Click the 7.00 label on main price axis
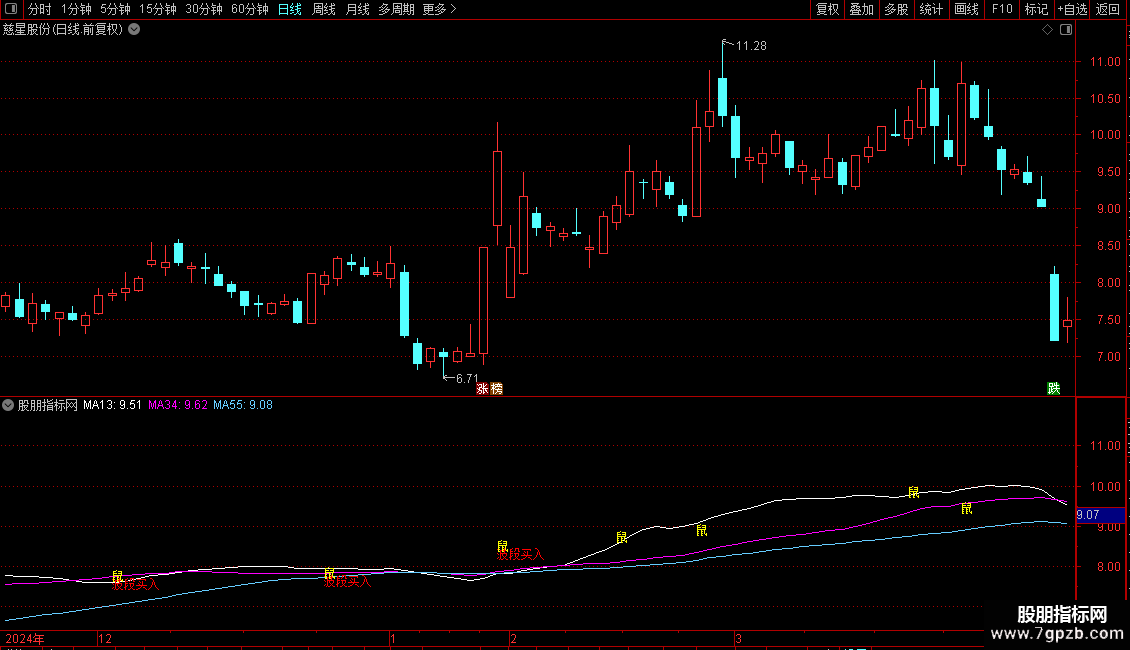1130x650 pixels. click(1108, 357)
